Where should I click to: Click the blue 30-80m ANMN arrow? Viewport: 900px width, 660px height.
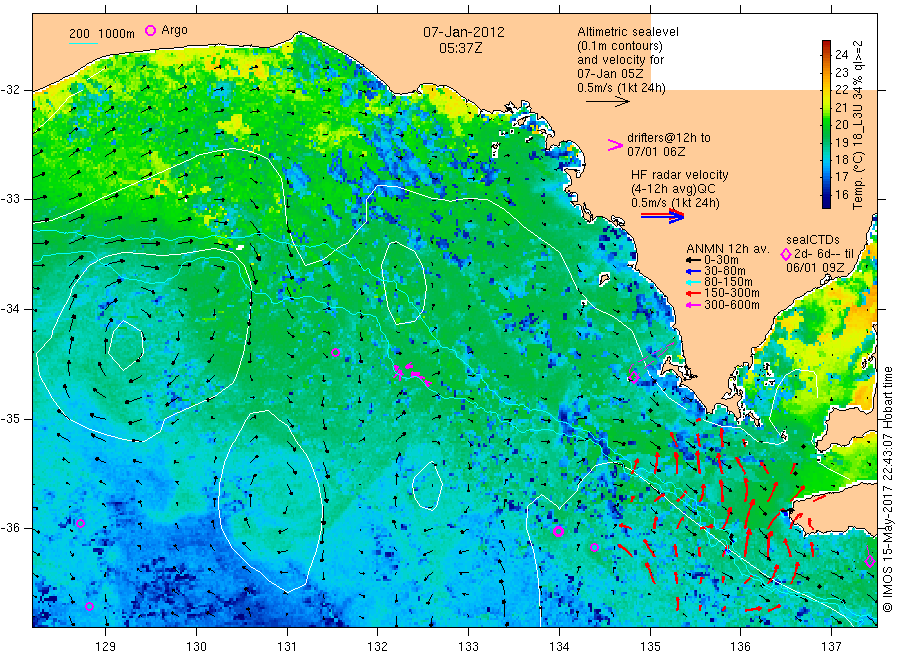click(x=693, y=271)
